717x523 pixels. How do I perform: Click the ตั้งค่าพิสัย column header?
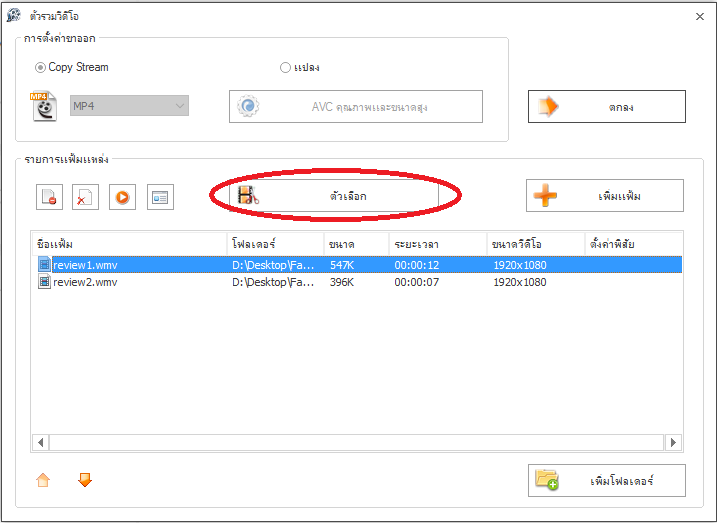click(x=634, y=244)
